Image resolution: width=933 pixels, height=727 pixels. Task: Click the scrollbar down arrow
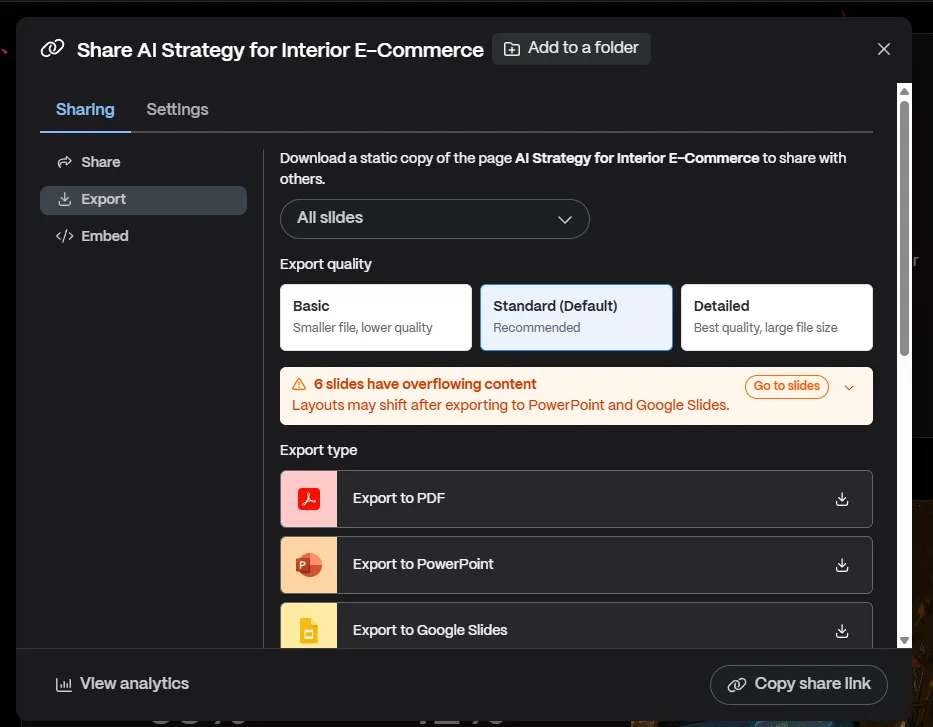click(904, 641)
